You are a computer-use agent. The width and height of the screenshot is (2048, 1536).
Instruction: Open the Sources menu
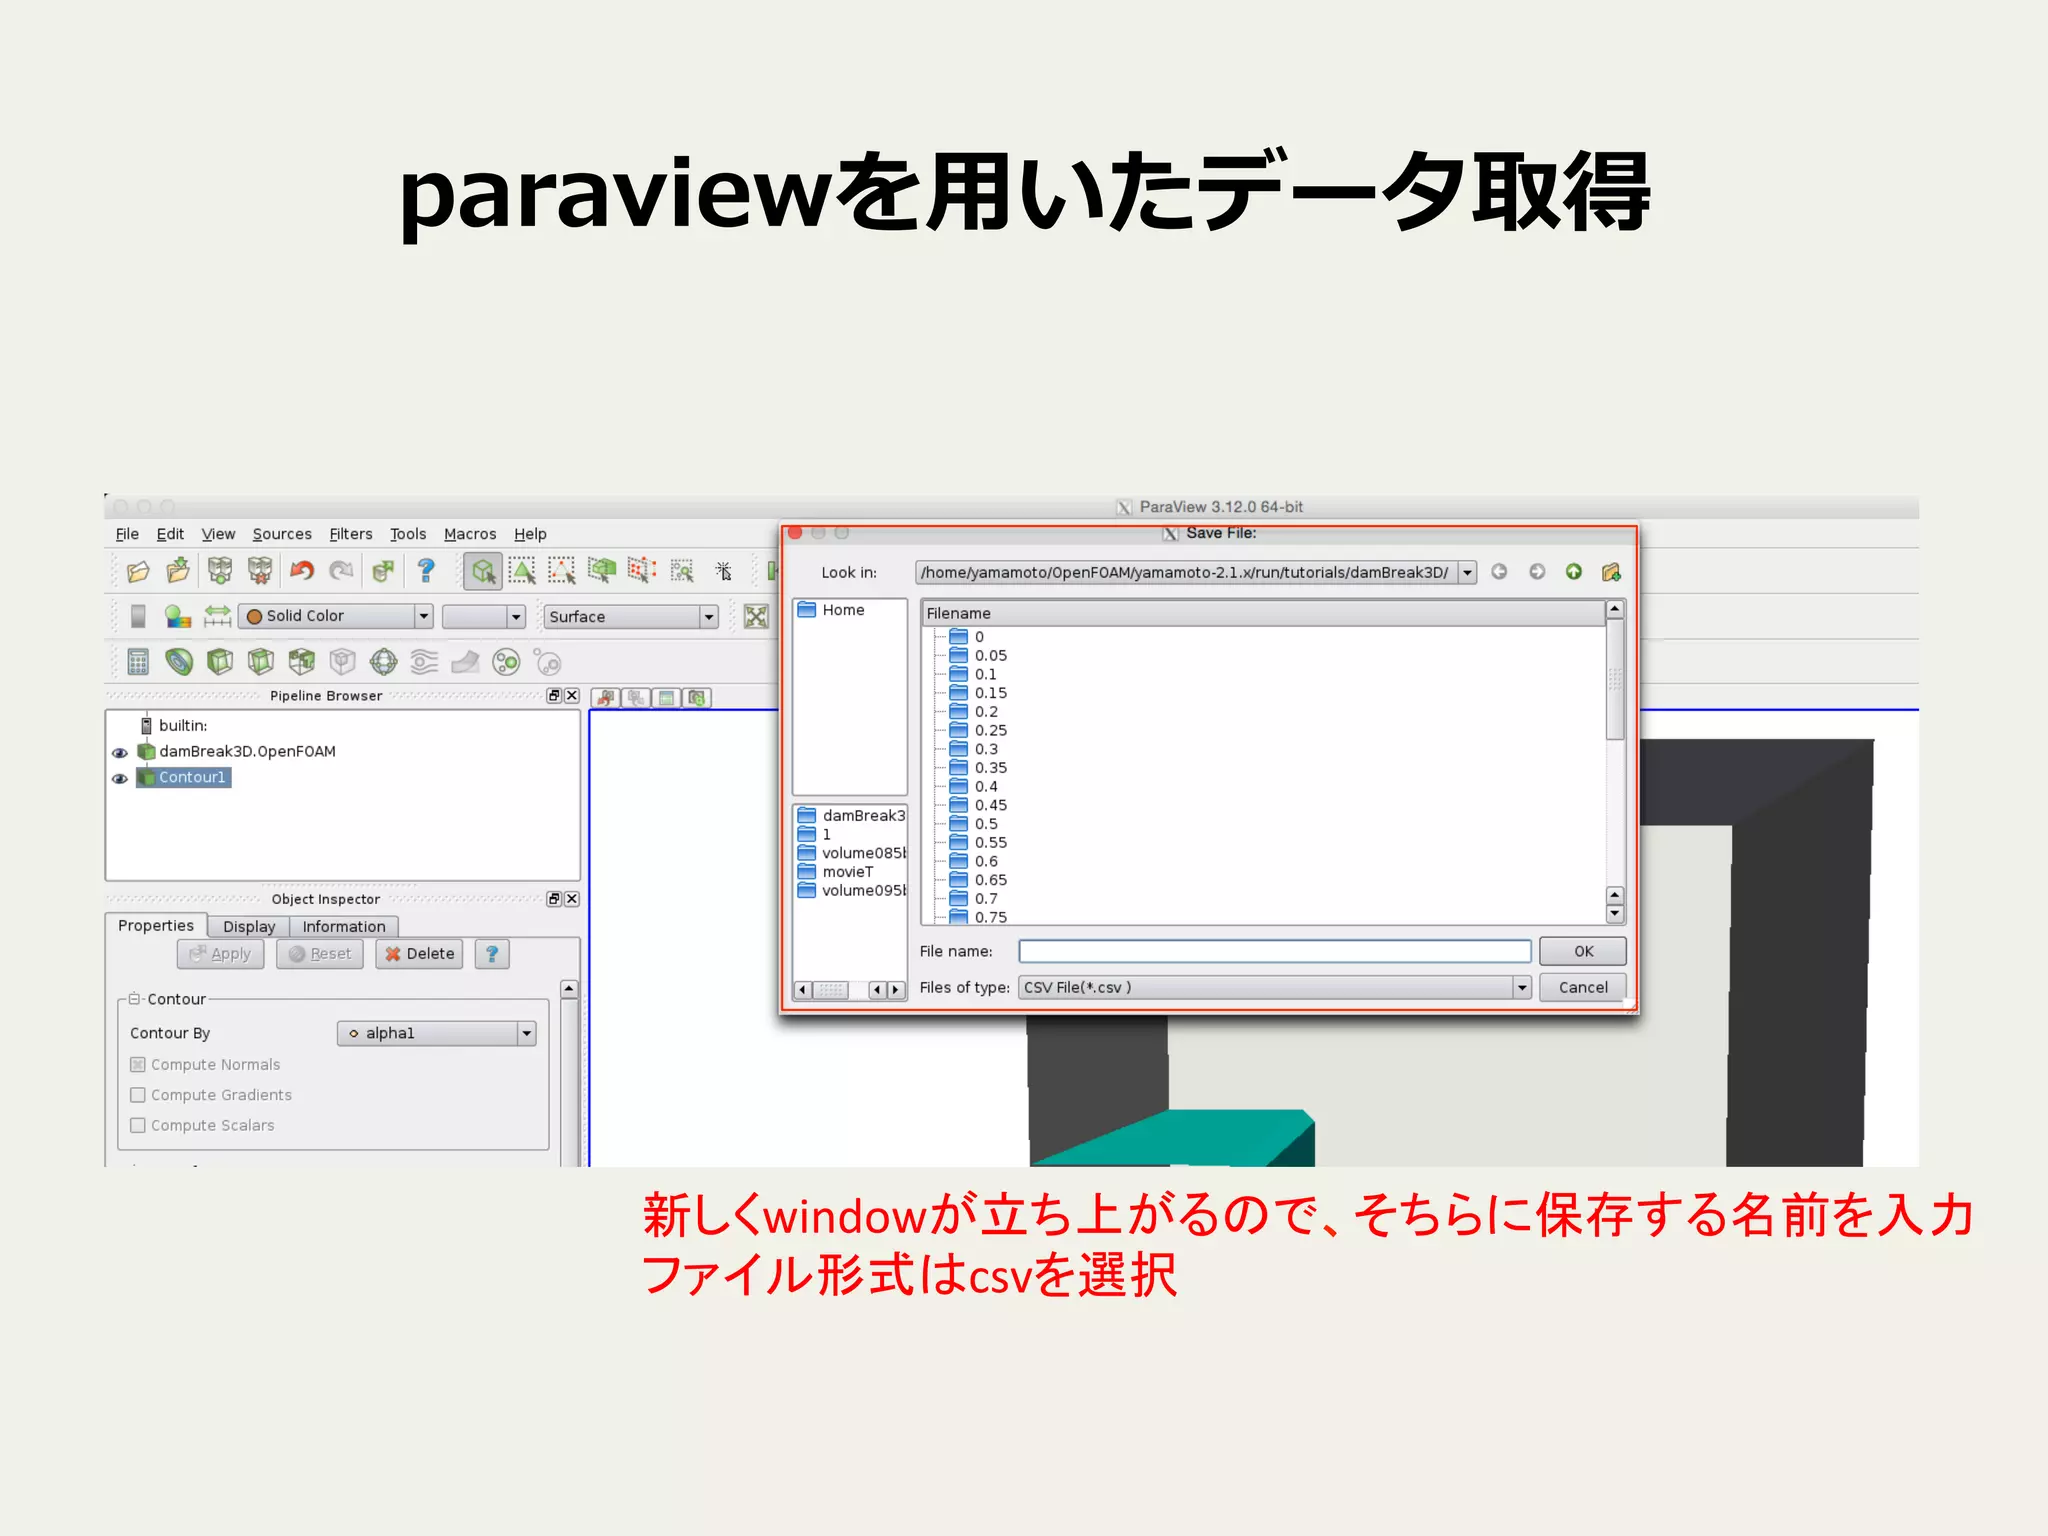282,534
